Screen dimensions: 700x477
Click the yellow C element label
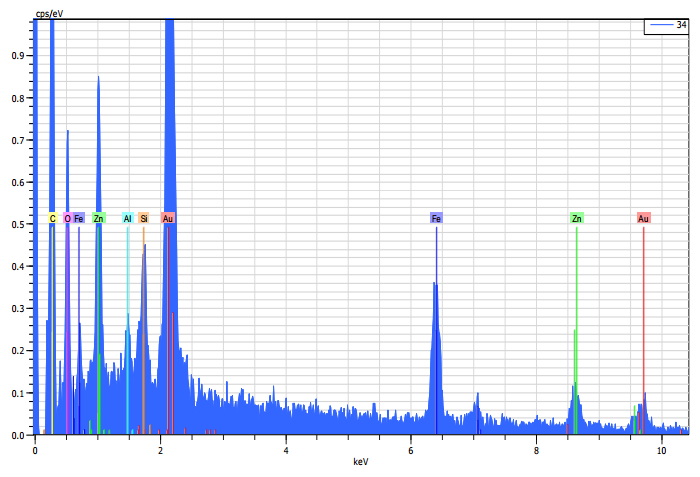click(x=53, y=218)
